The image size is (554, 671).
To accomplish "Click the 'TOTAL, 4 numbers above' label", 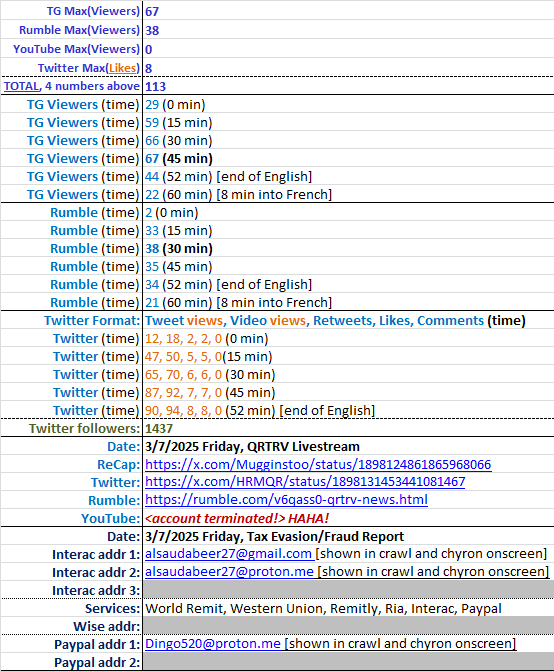I will pyautogui.click(x=72, y=86).
